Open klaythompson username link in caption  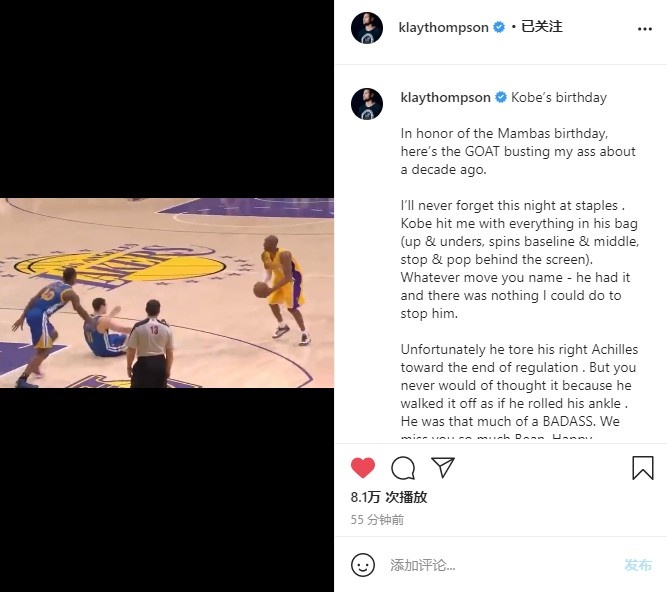coord(445,98)
